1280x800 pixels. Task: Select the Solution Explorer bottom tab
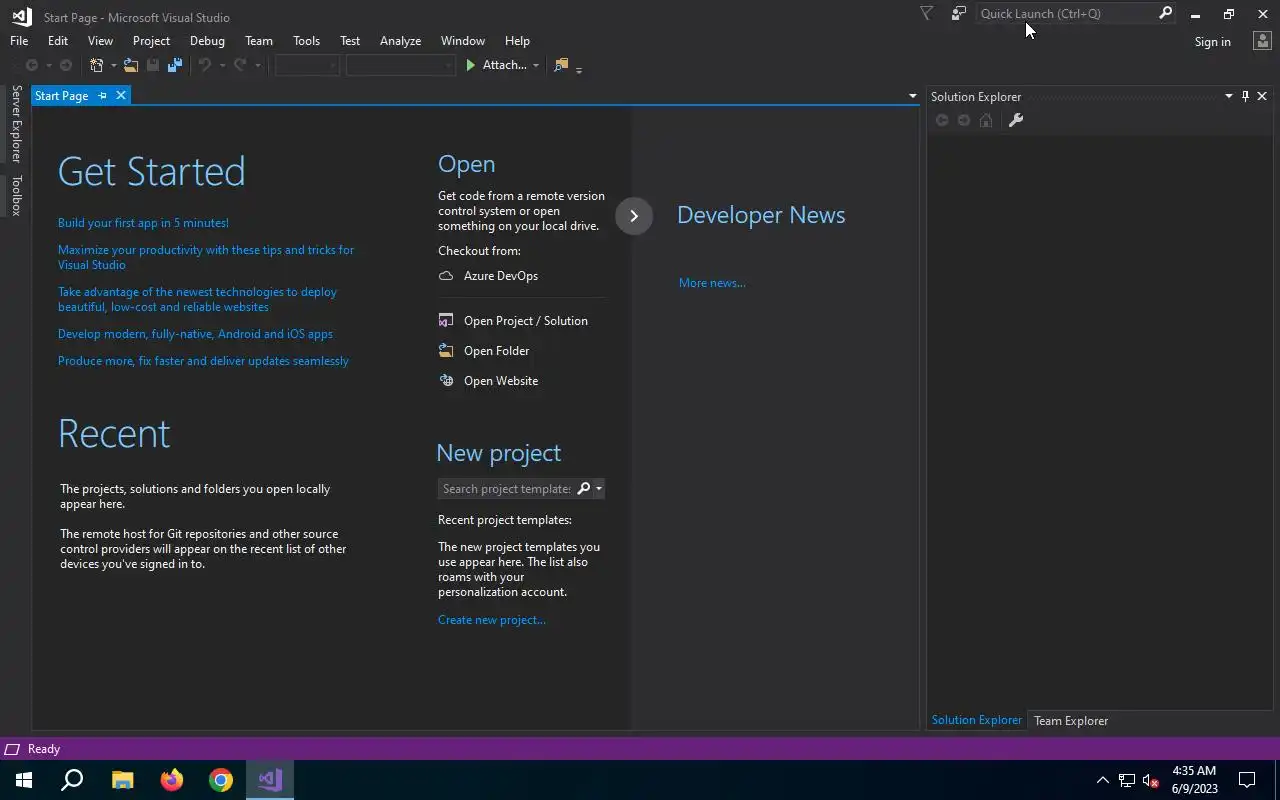[977, 720]
